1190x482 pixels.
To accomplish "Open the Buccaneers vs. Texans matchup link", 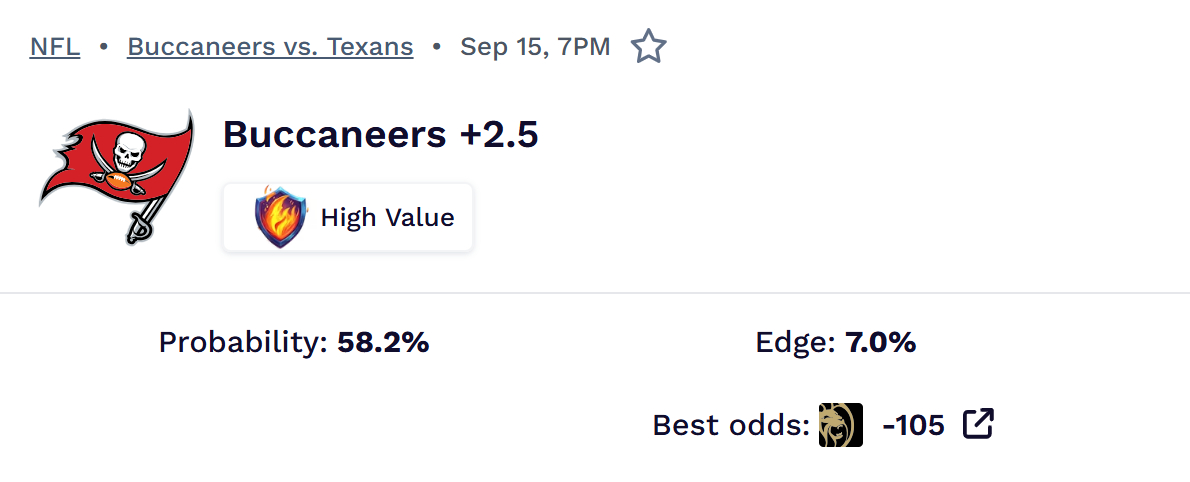I will 270,47.
